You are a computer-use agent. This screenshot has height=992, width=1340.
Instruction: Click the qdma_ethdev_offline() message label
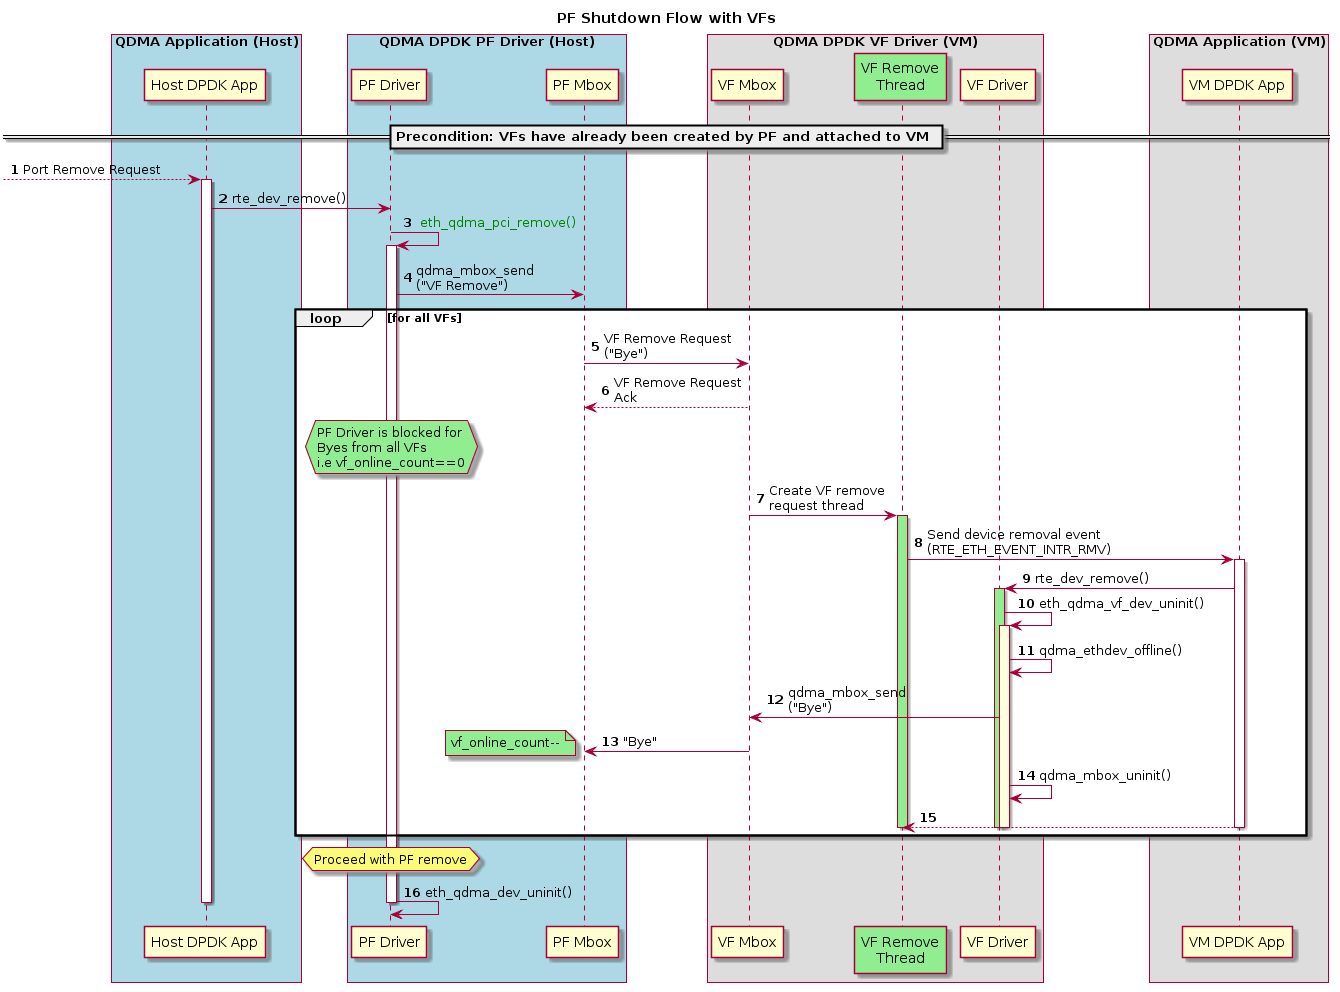pos(1109,651)
